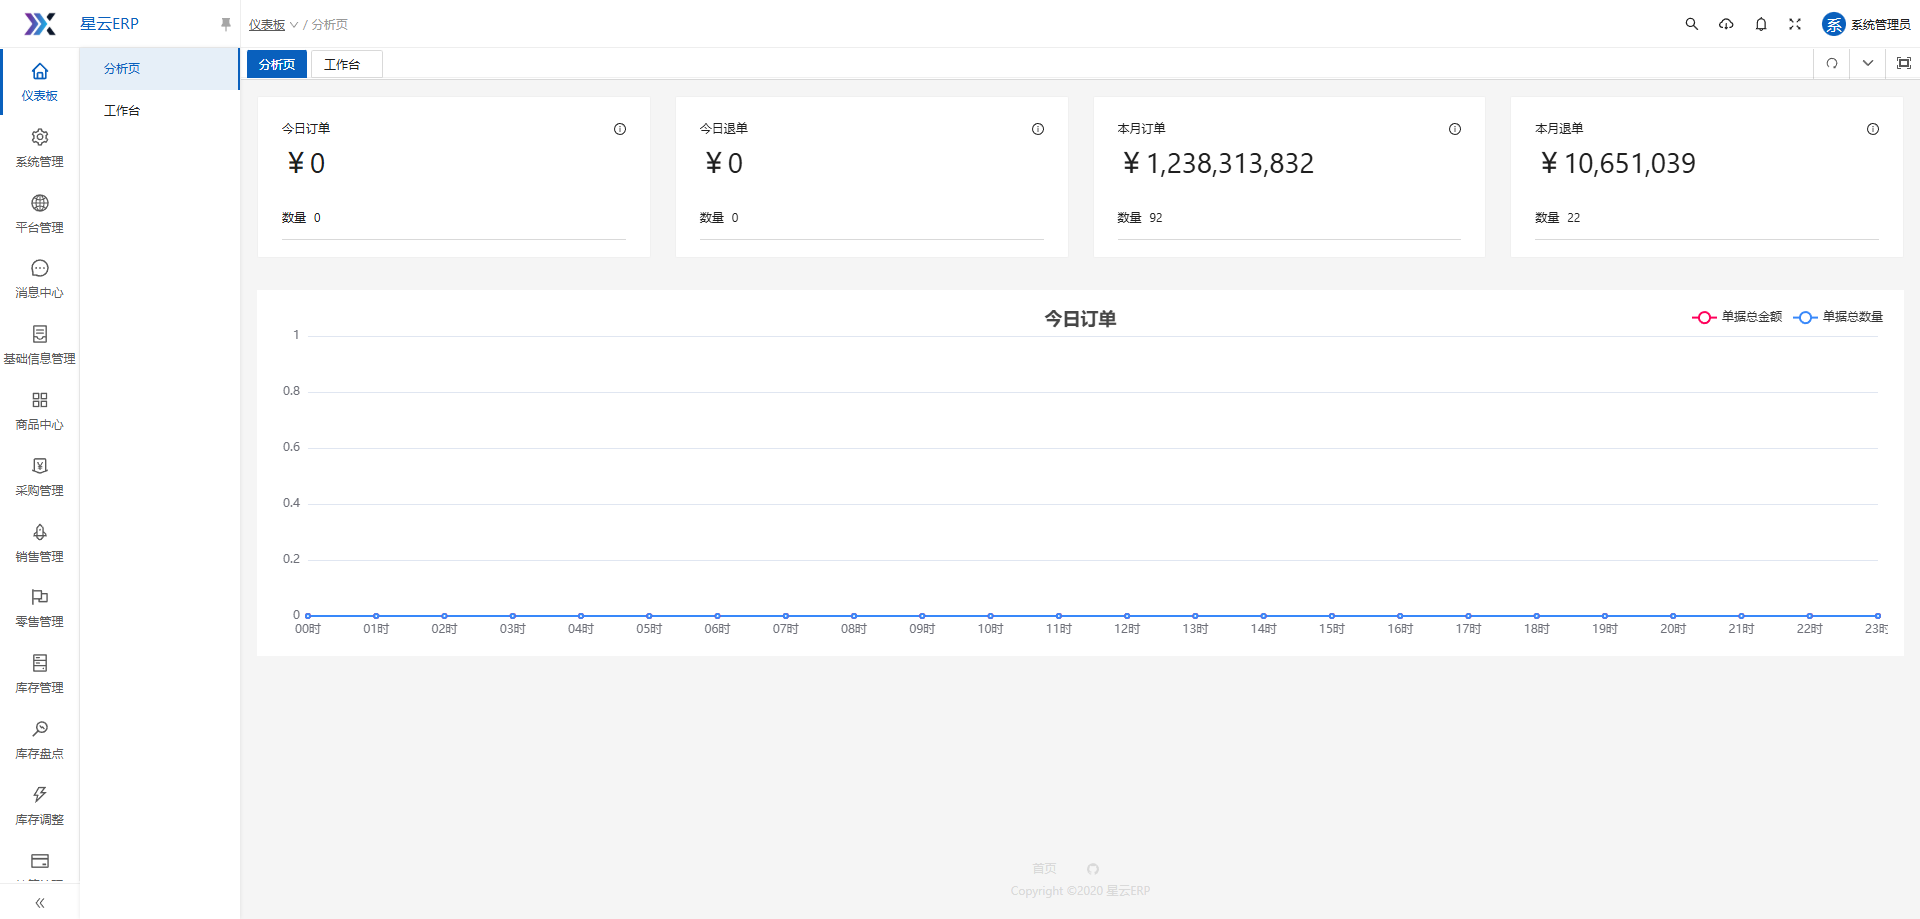The image size is (1920, 919).
Task: Click the chart data point at 20时
Action: 1673,616
